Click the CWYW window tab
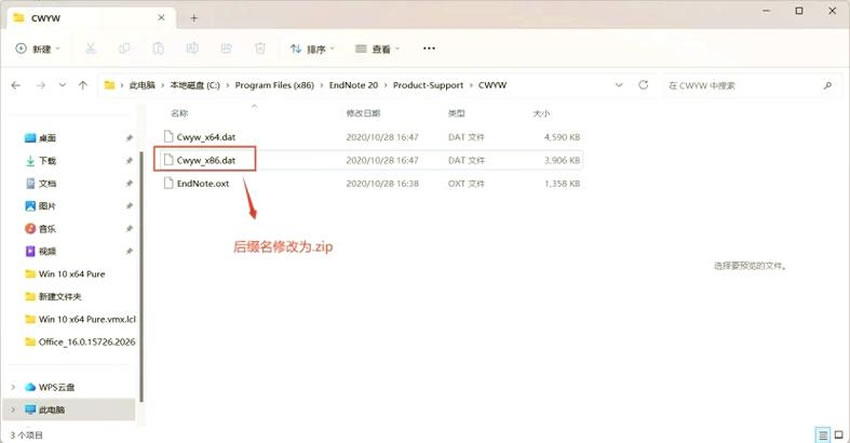850x443 pixels. [89, 18]
